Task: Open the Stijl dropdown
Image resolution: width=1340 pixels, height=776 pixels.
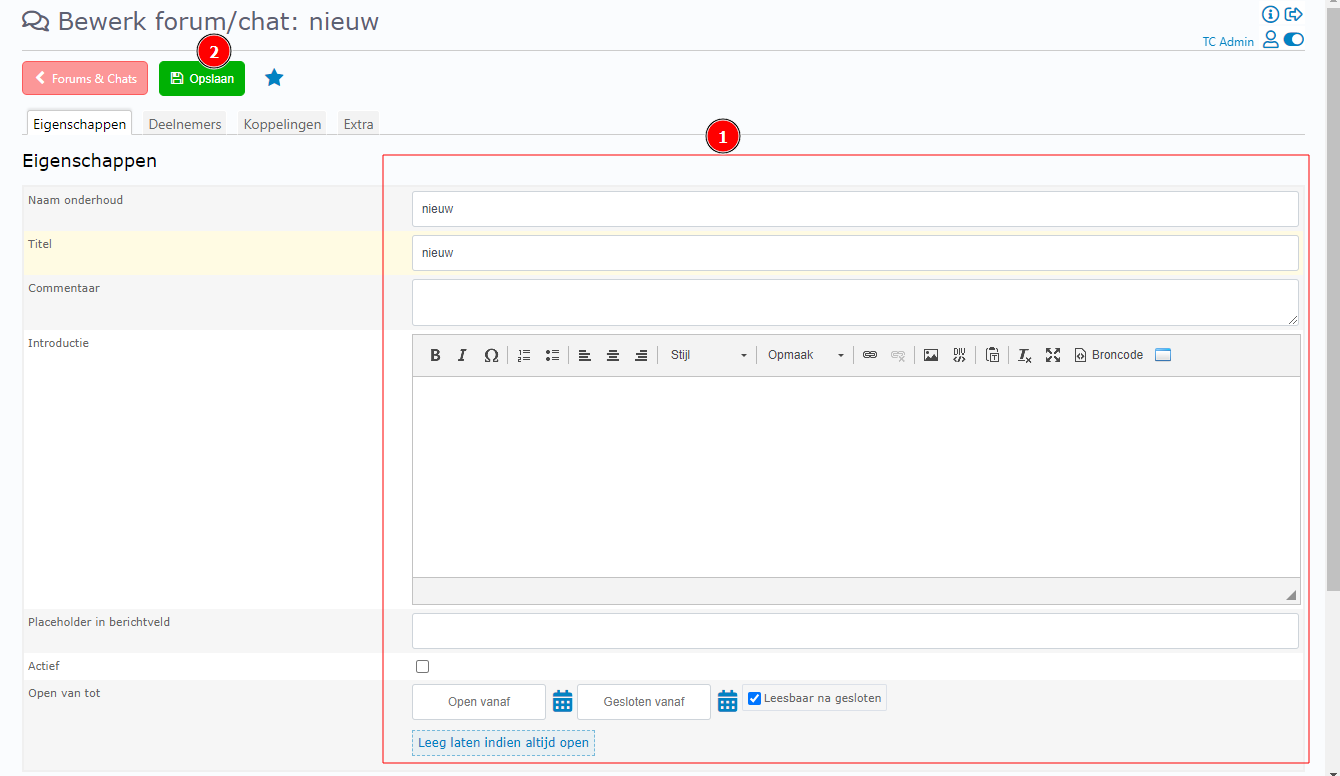Action: [x=708, y=355]
